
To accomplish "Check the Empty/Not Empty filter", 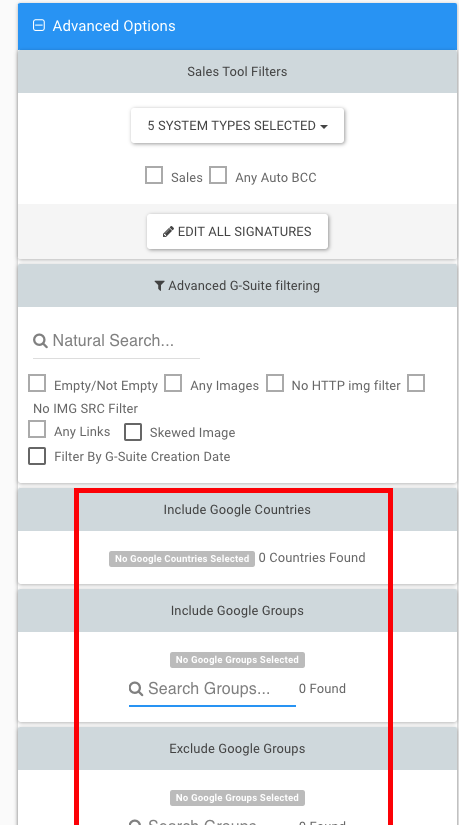I will pyautogui.click(x=37, y=384).
